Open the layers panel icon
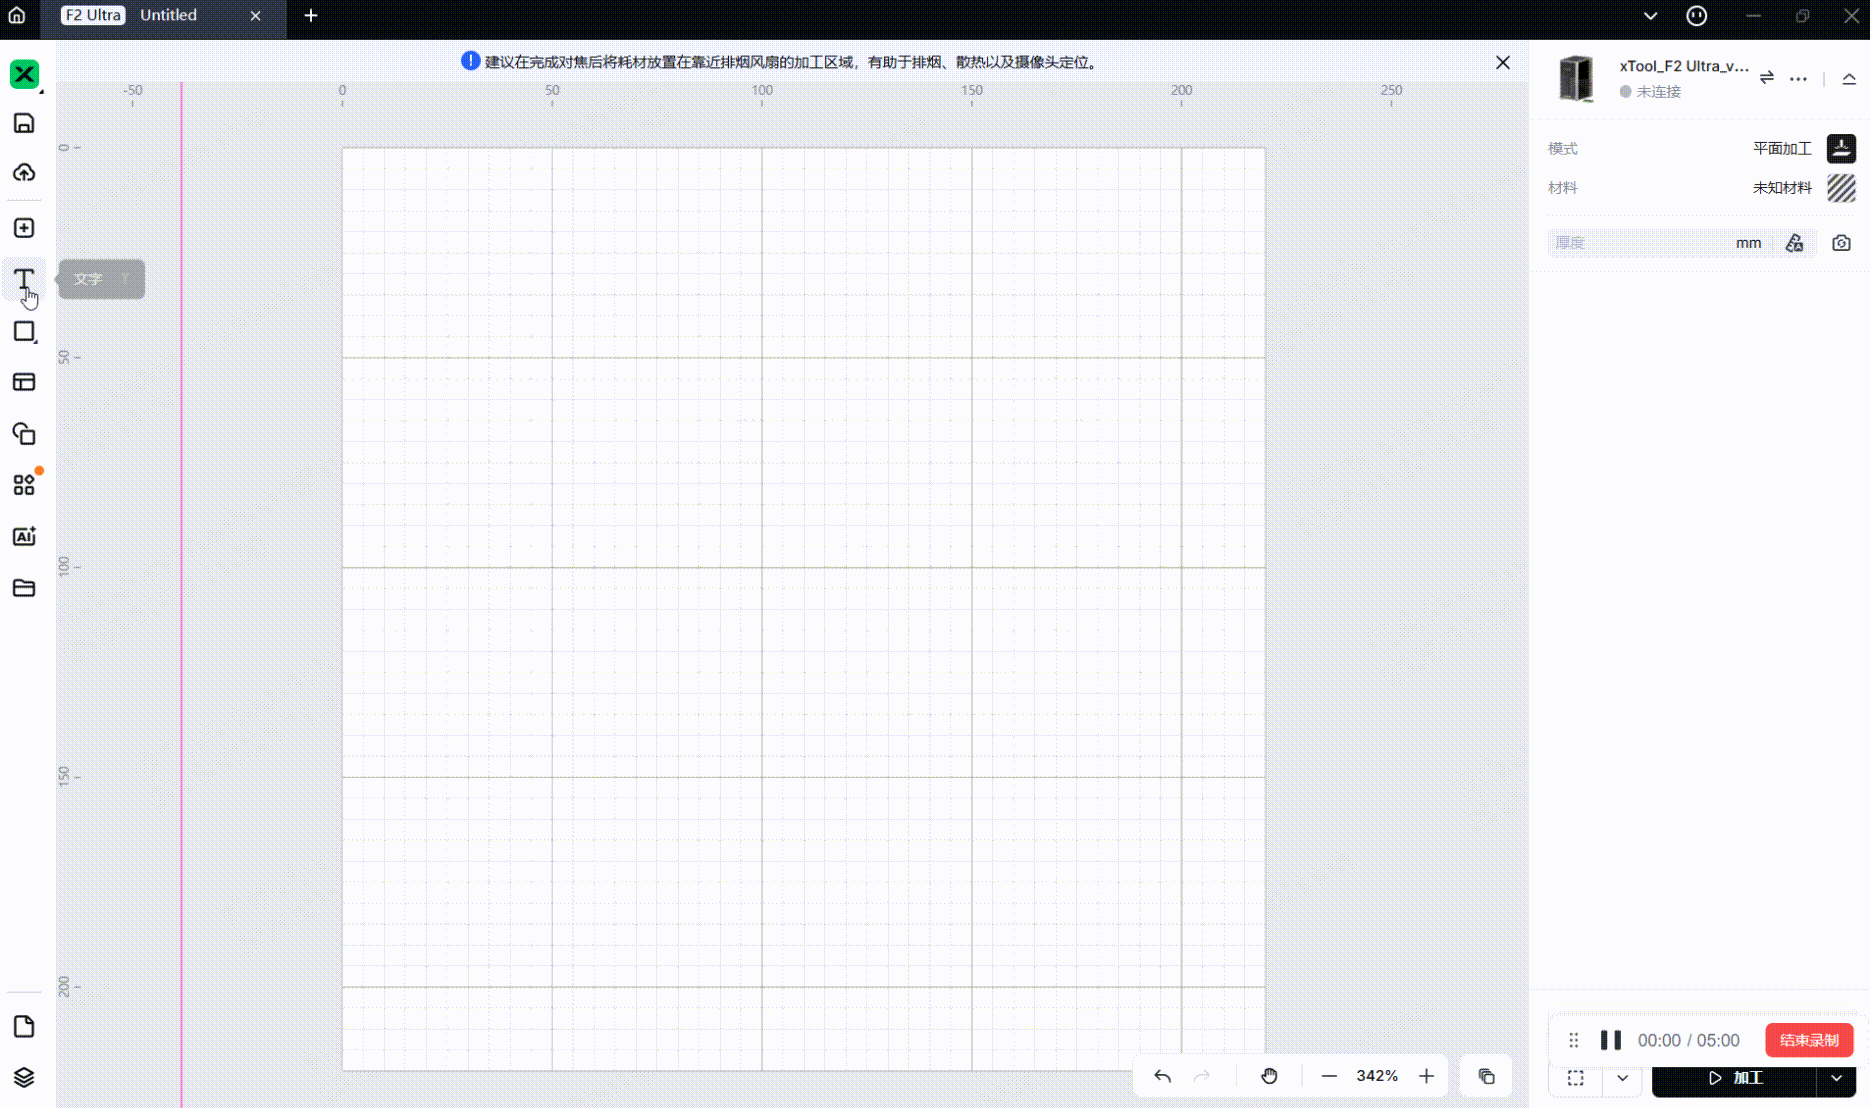 point(24,1077)
